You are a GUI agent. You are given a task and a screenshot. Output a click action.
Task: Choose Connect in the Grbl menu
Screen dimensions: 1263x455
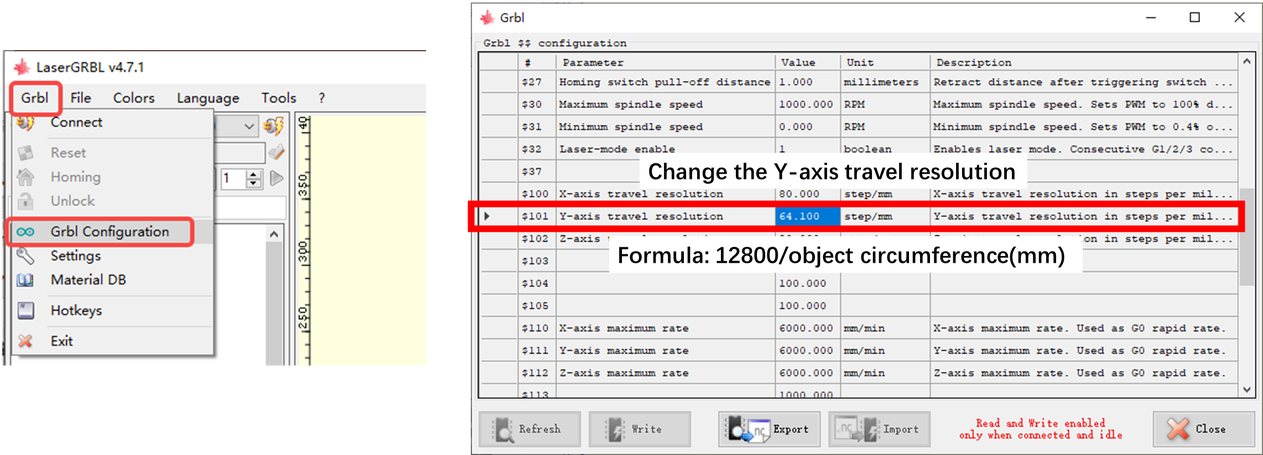click(x=76, y=122)
